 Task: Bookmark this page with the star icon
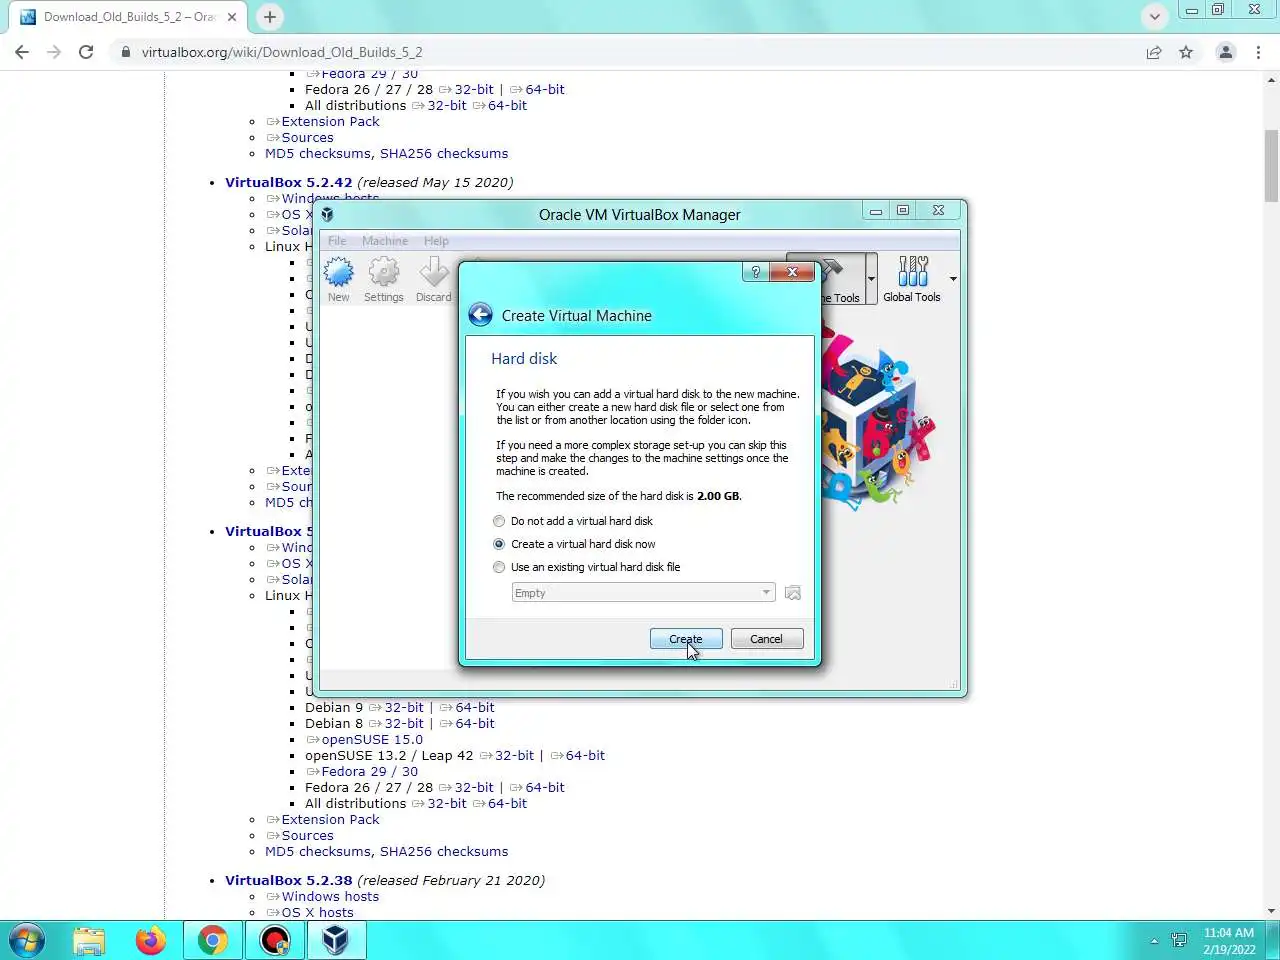[x=1186, y=52]
